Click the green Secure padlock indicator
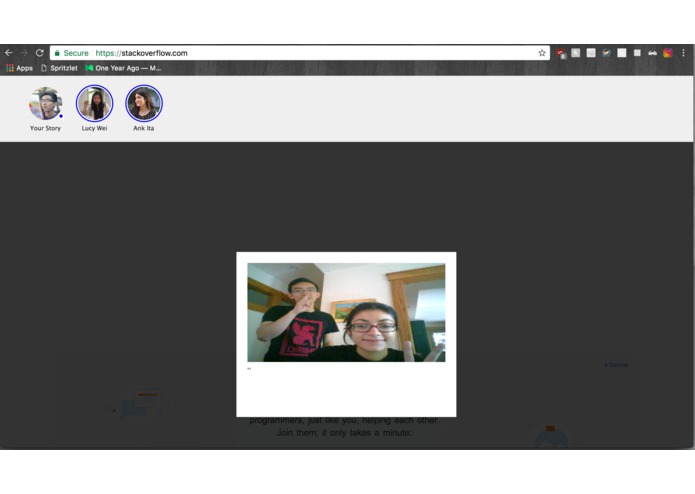This screenshot has width=695, height=494. coord(71,53)
